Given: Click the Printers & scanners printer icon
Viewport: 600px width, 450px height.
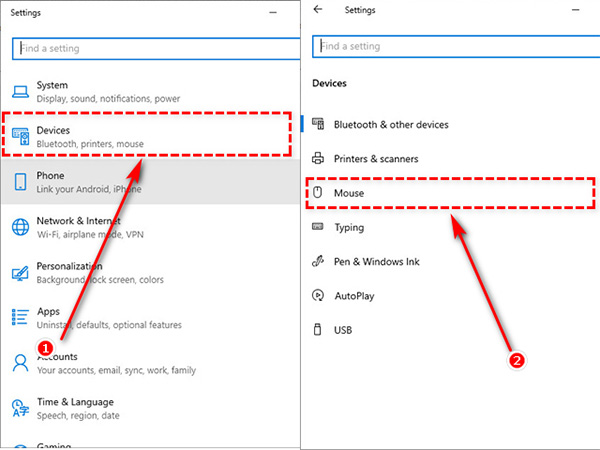Looking at the screenshot, I should click(319, 159).
